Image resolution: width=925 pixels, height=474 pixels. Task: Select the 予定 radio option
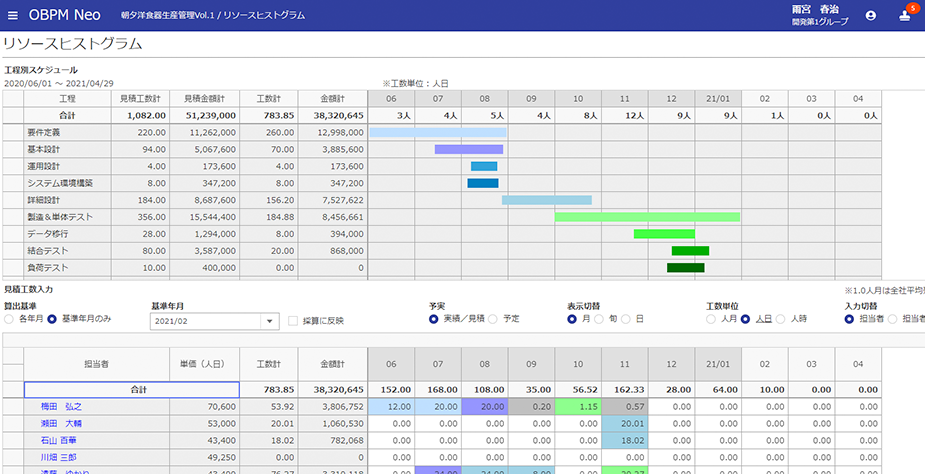click(494, 319)
